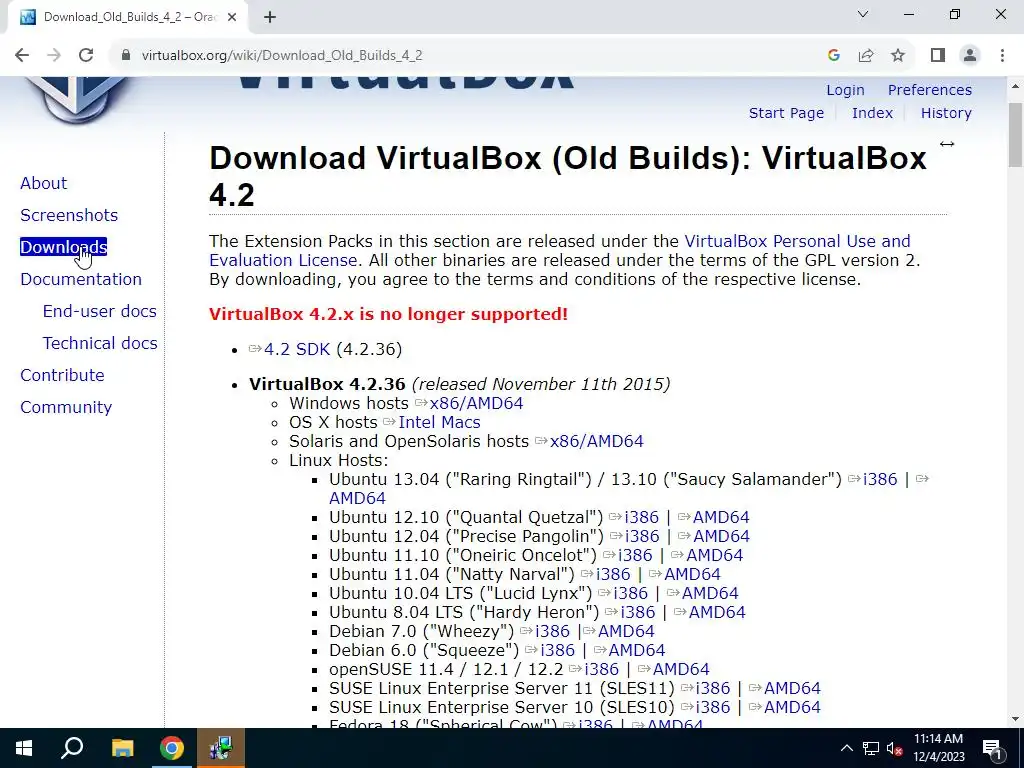Screen dimensions: 1024x768
Task: Open the About sidebar link
Action: 43,183
